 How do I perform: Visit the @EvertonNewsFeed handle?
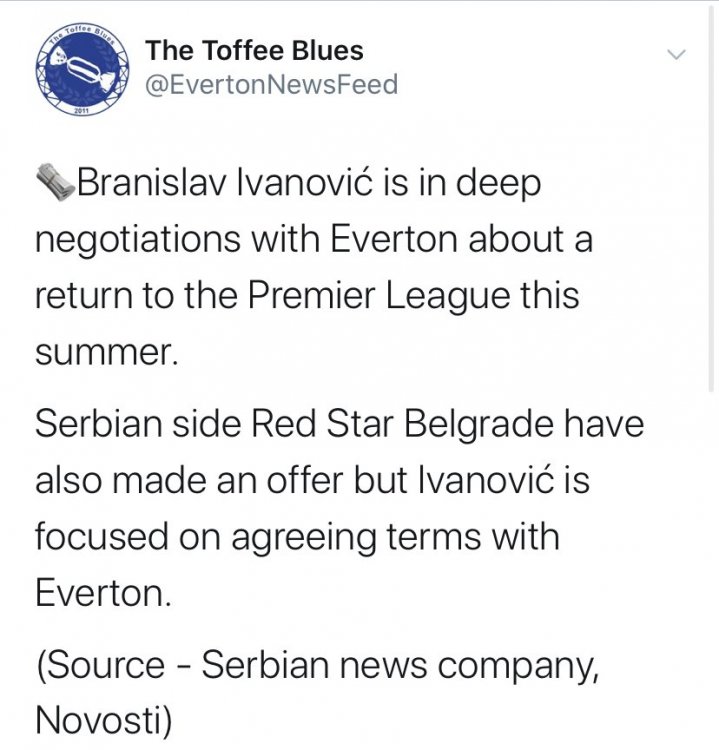(x=271, y=85)
